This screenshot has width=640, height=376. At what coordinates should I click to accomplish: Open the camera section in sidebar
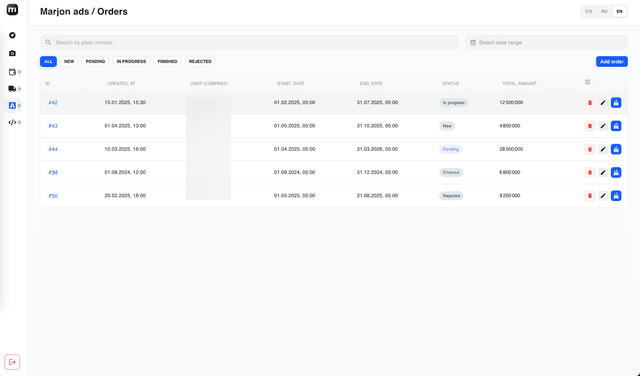point(12,53)
